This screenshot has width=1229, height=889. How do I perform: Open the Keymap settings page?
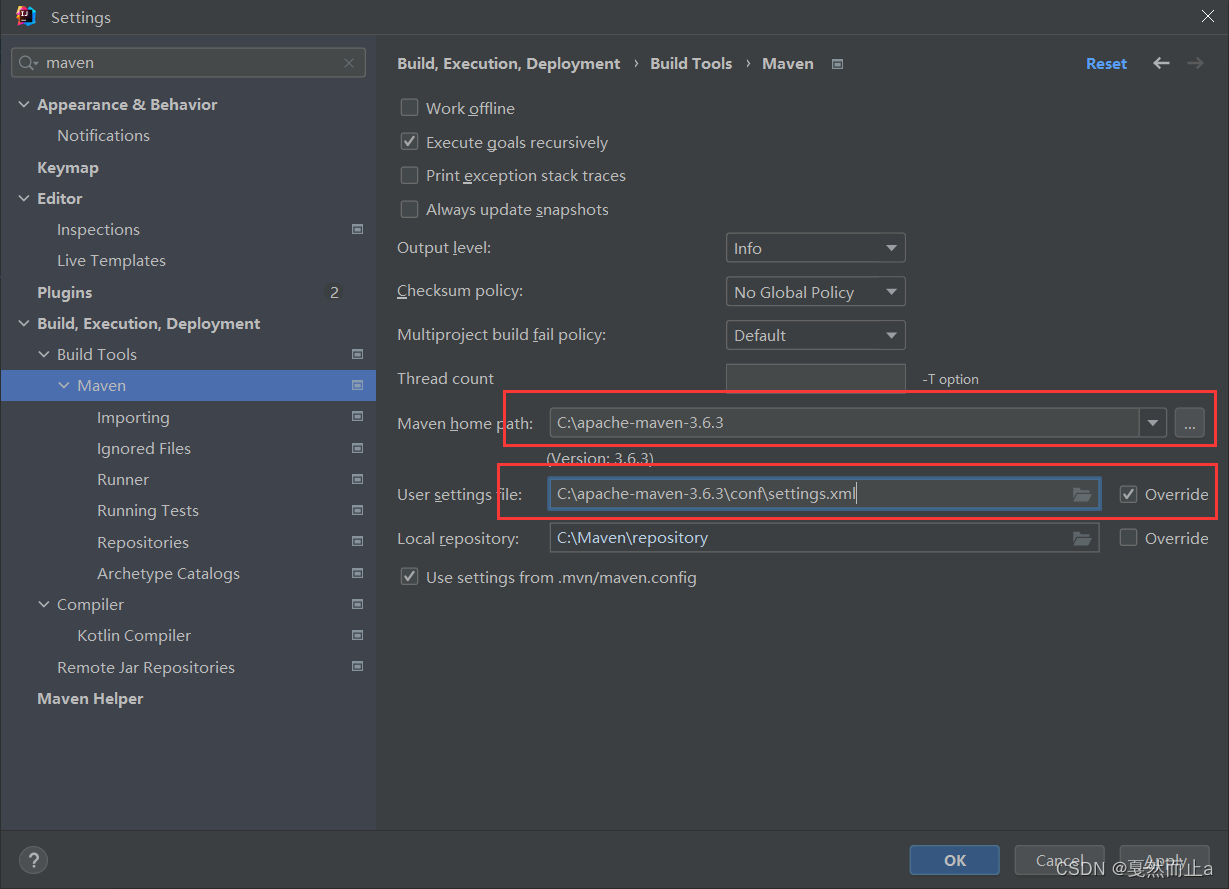click(68, 167)
